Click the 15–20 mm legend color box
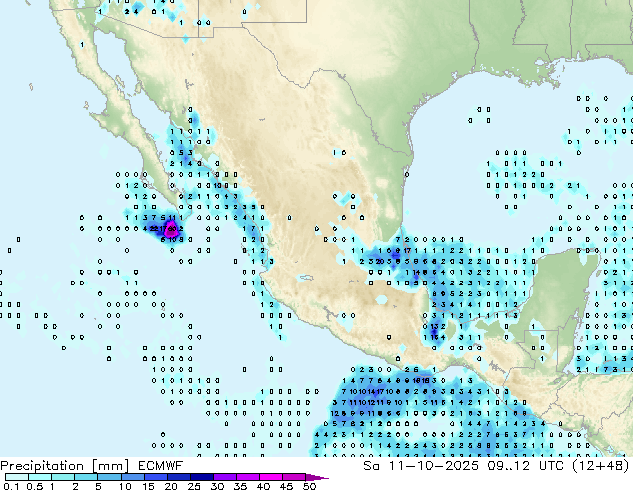 coord(155,477)
